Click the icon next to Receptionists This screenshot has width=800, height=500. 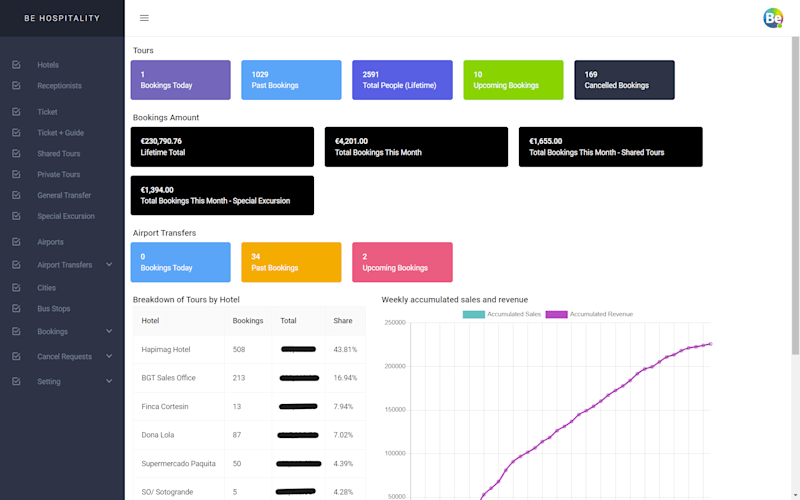[16, 86]
